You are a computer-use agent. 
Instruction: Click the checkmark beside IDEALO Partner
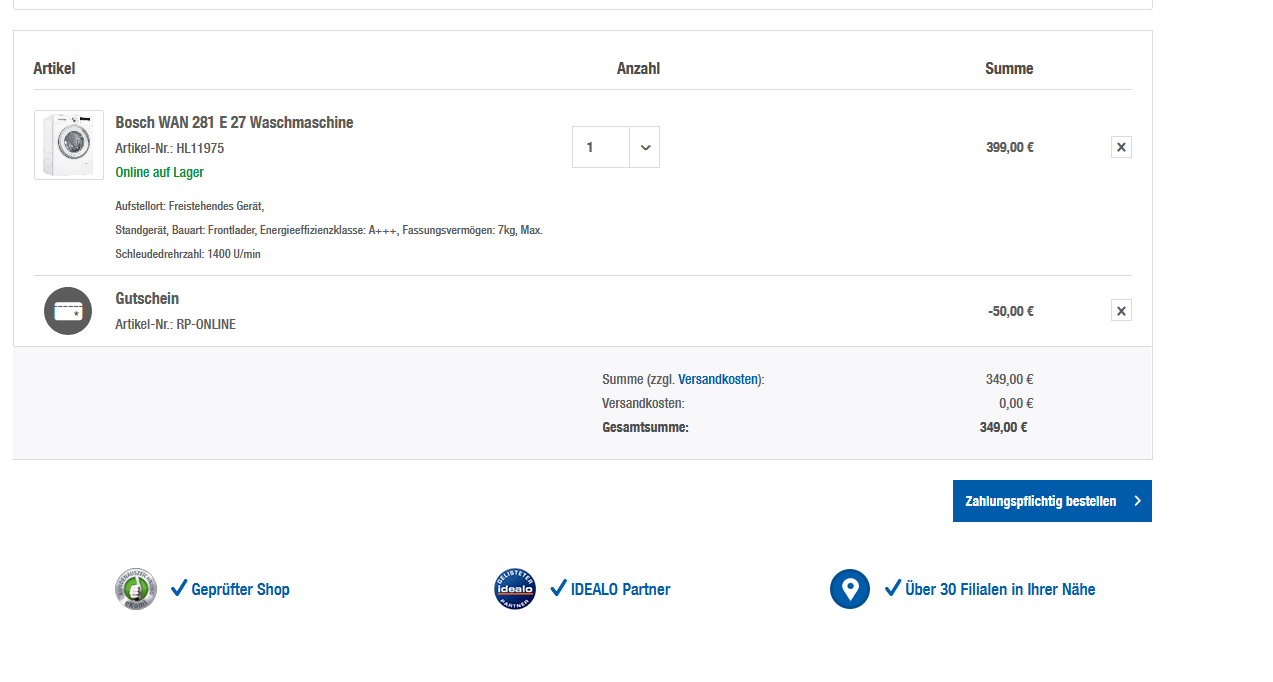coord(558,588)
